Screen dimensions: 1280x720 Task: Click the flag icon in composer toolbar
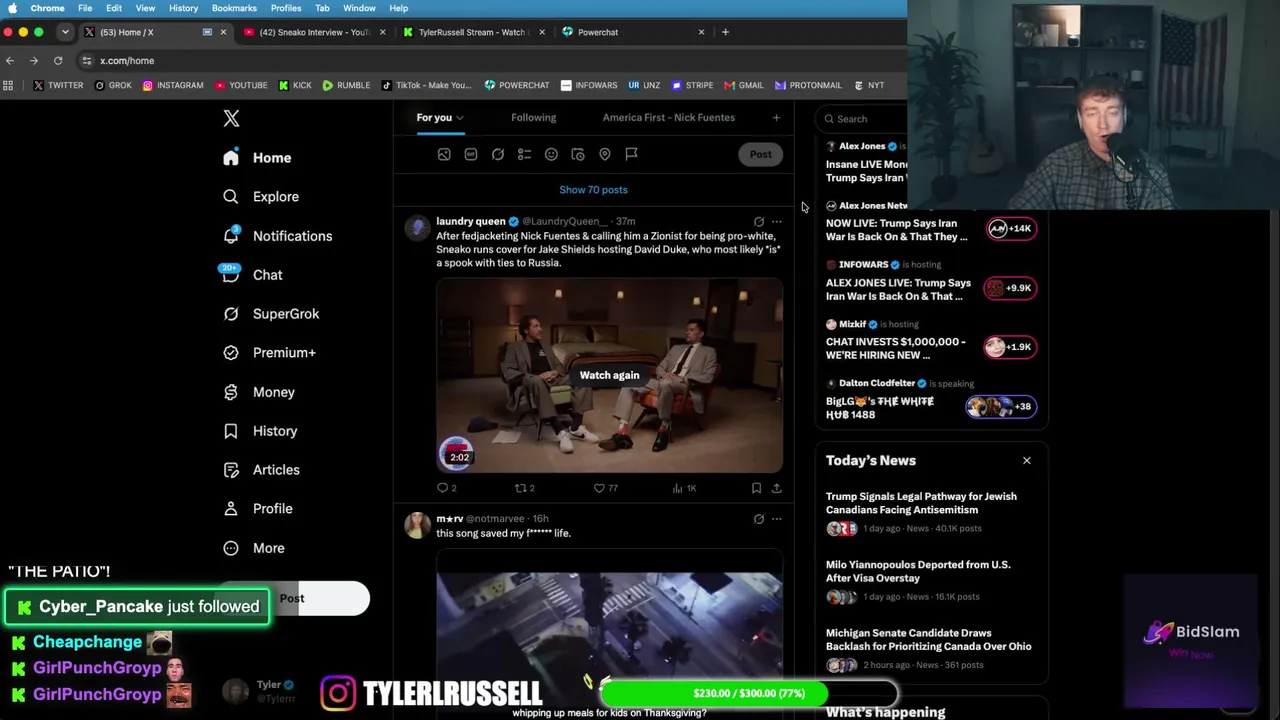[631, 154]
